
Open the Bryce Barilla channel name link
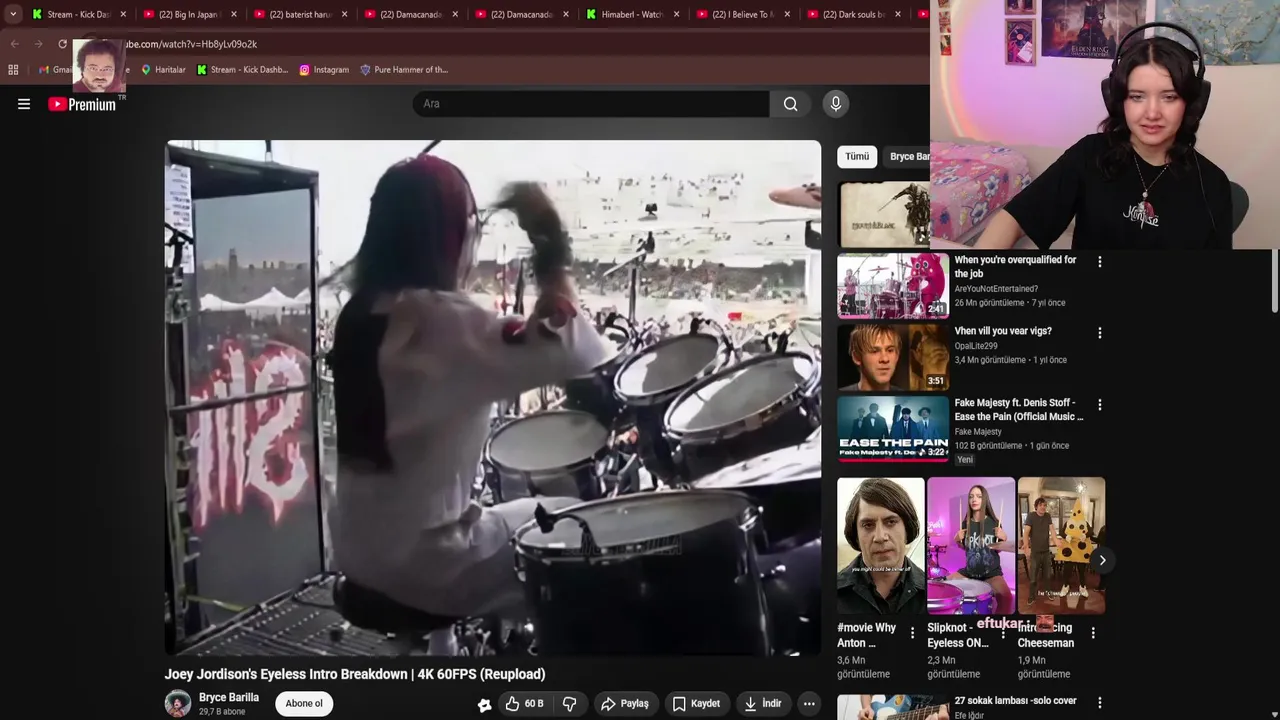tap(229, 698)
